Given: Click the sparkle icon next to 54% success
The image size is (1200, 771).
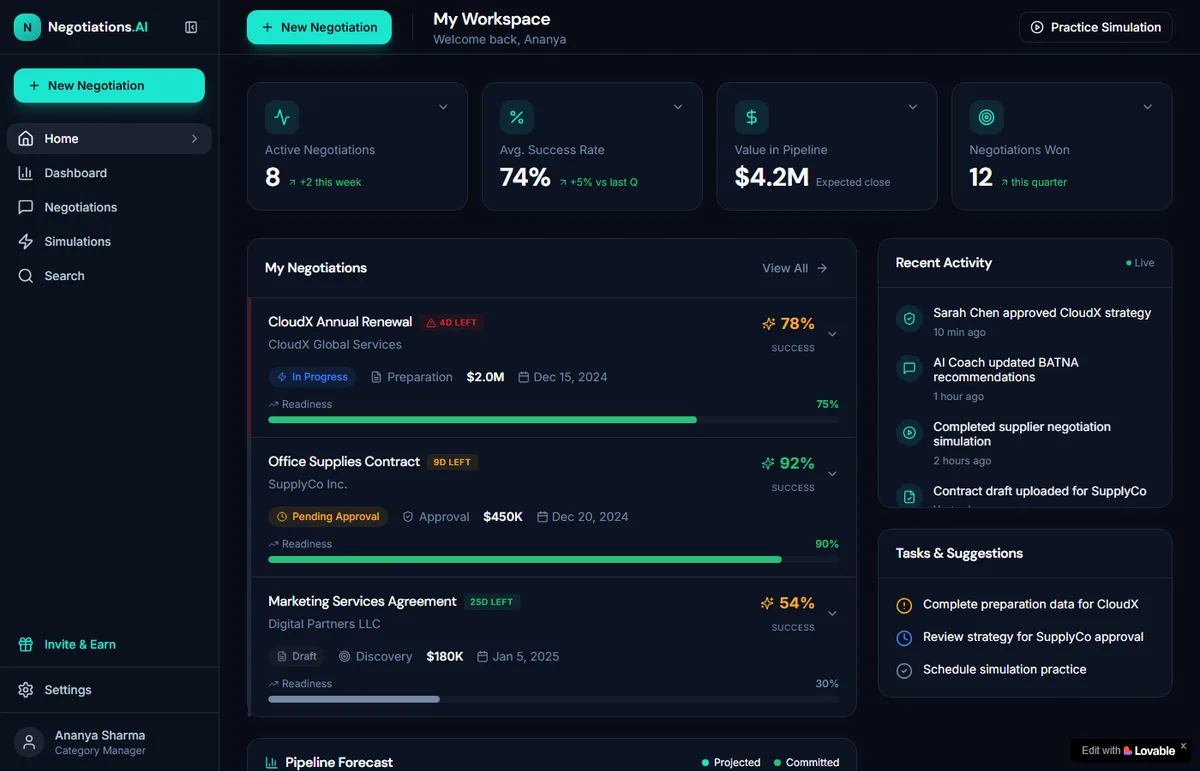Looking at the screenshot, I should coord(768,603).
